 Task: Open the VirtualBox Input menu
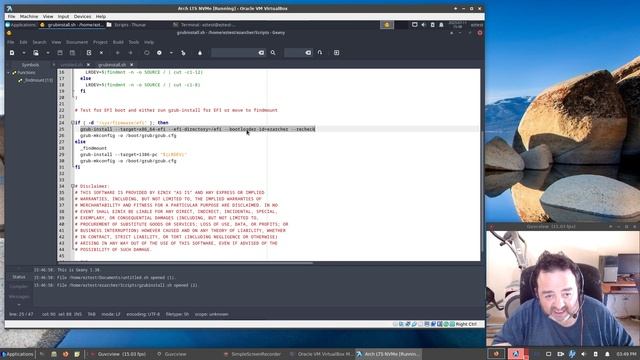point(63,17)
